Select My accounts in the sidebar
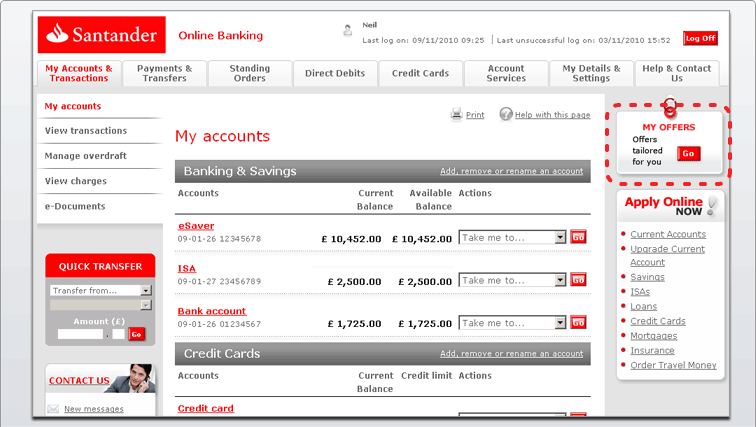The image size is (756, 427). [73, 106]
